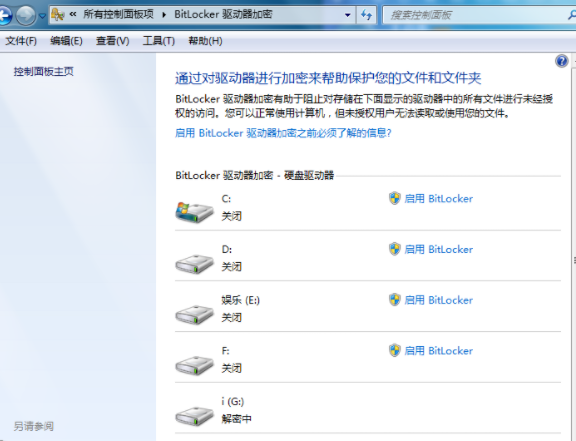Click the F: drive label text
The height and width of the screenshot is (441, 576).
(x=226, y=351)
